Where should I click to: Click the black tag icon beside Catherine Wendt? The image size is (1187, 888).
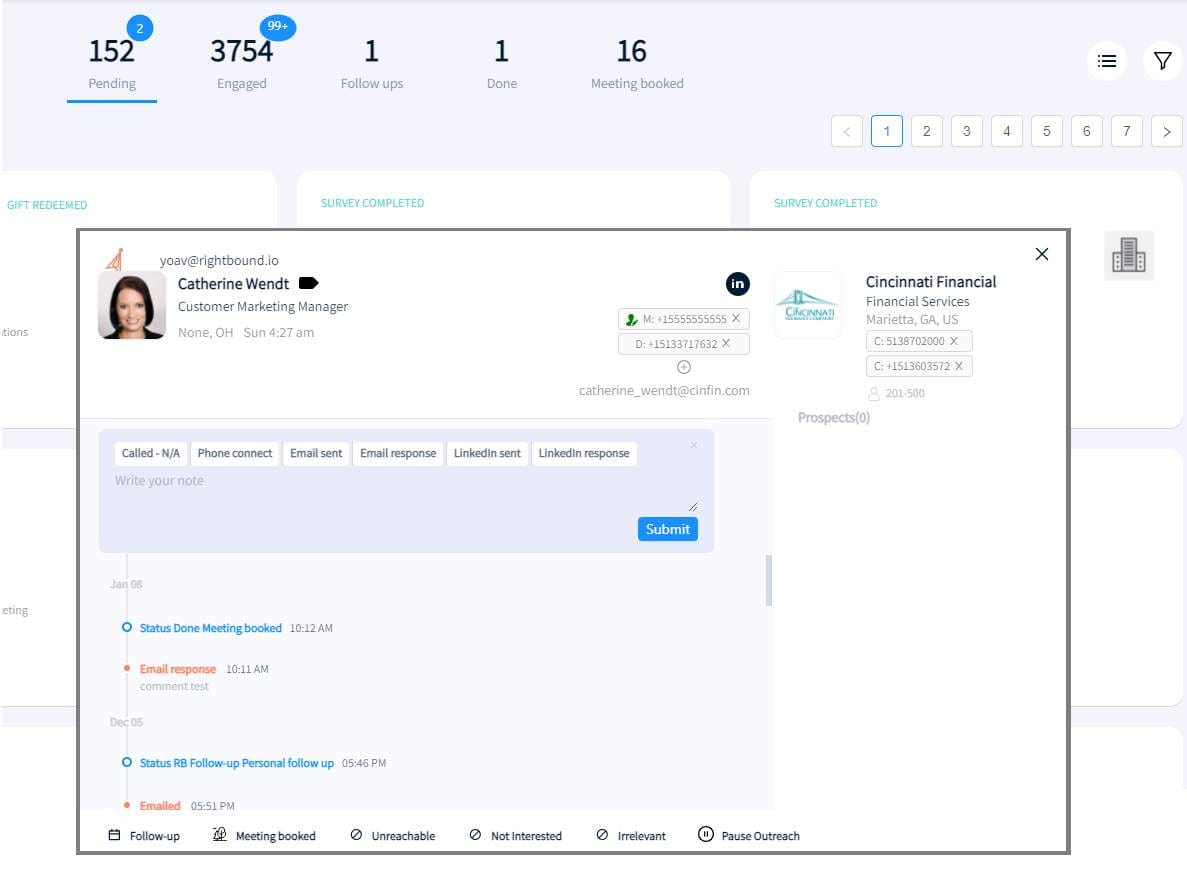click(x=308, y=284)
